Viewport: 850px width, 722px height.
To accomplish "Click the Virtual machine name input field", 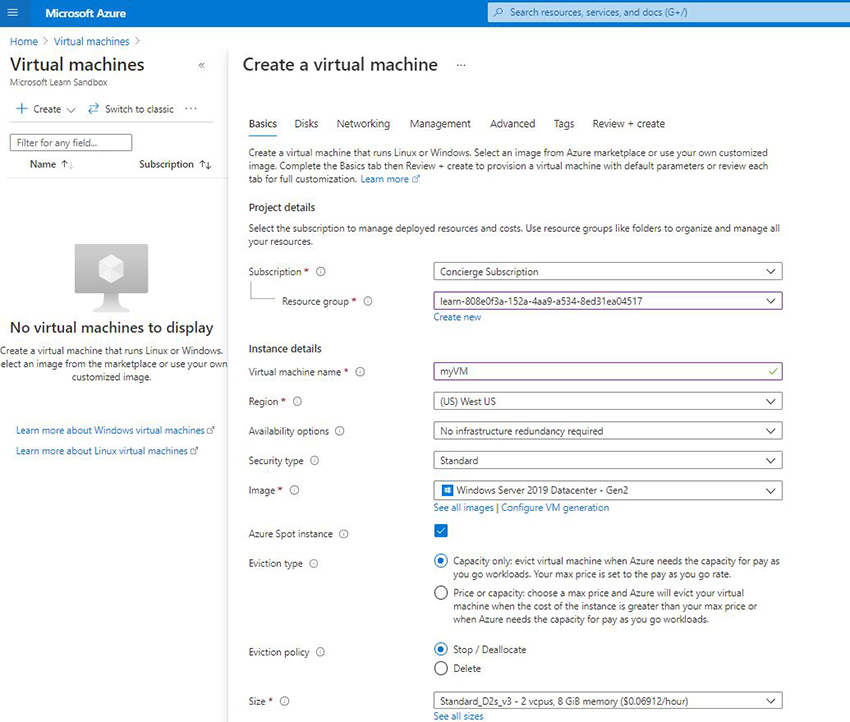I will [x=600, y=370].
